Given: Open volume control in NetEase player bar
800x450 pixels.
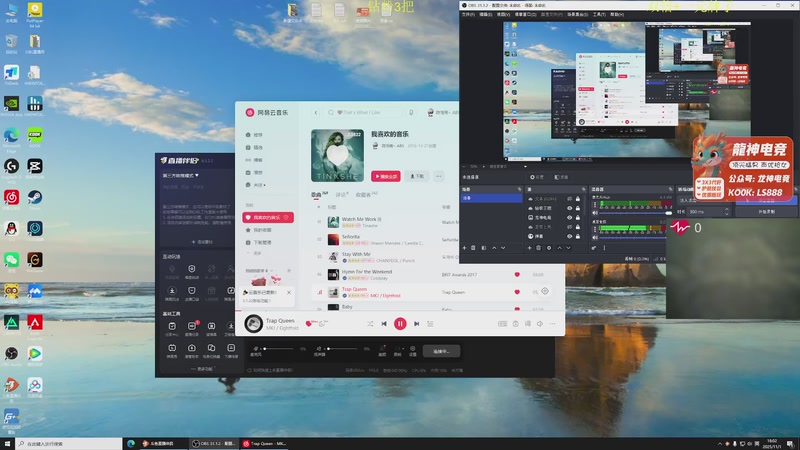Looking at the screenshot, I should tap(540, 323).
